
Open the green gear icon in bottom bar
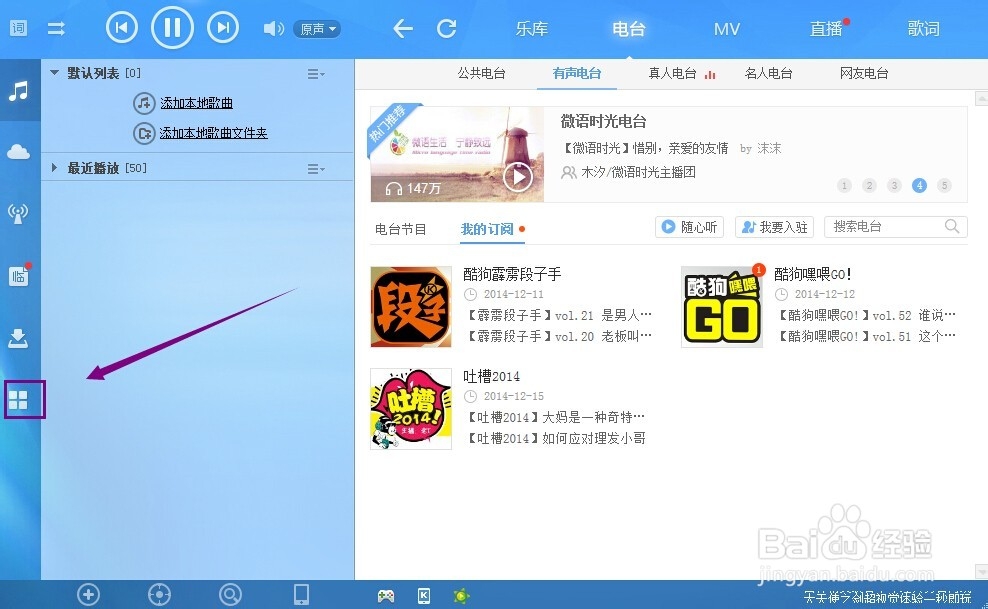click(x=462, y=595)
